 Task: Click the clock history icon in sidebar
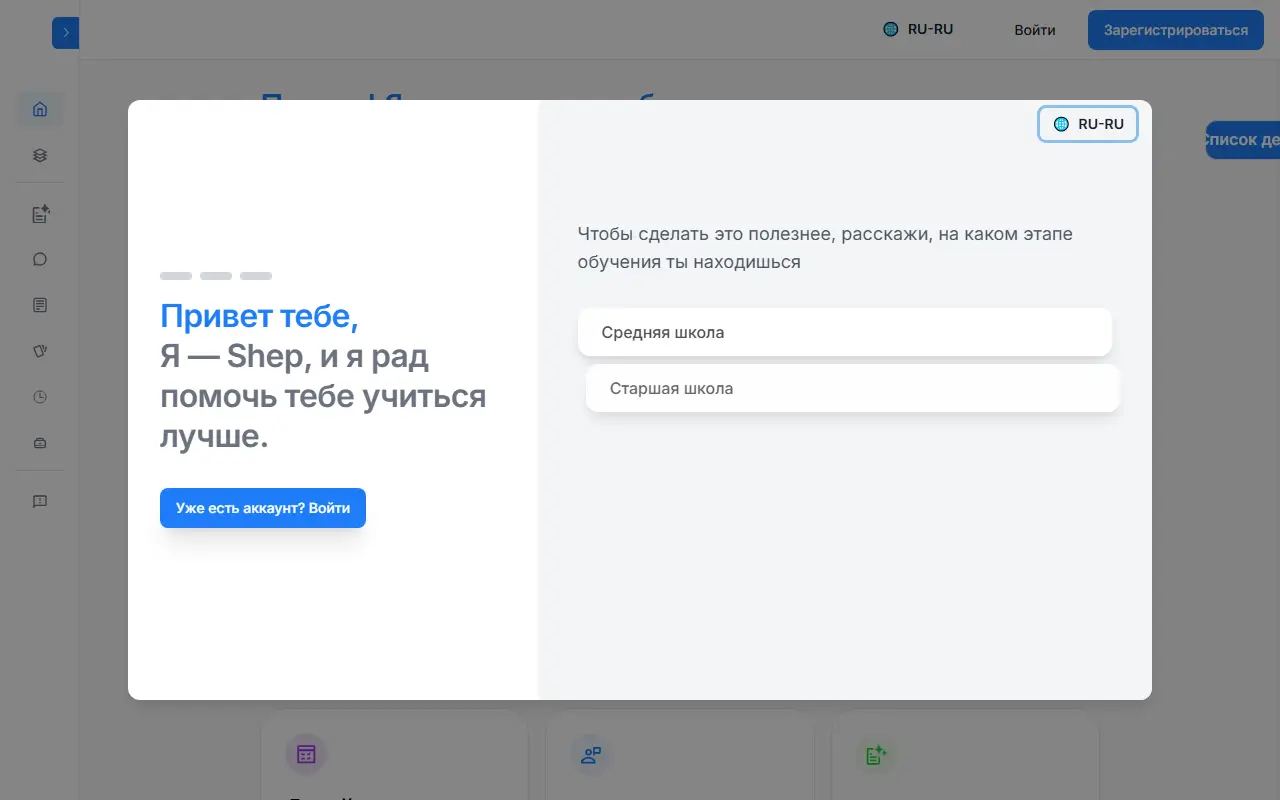[40, 397]
